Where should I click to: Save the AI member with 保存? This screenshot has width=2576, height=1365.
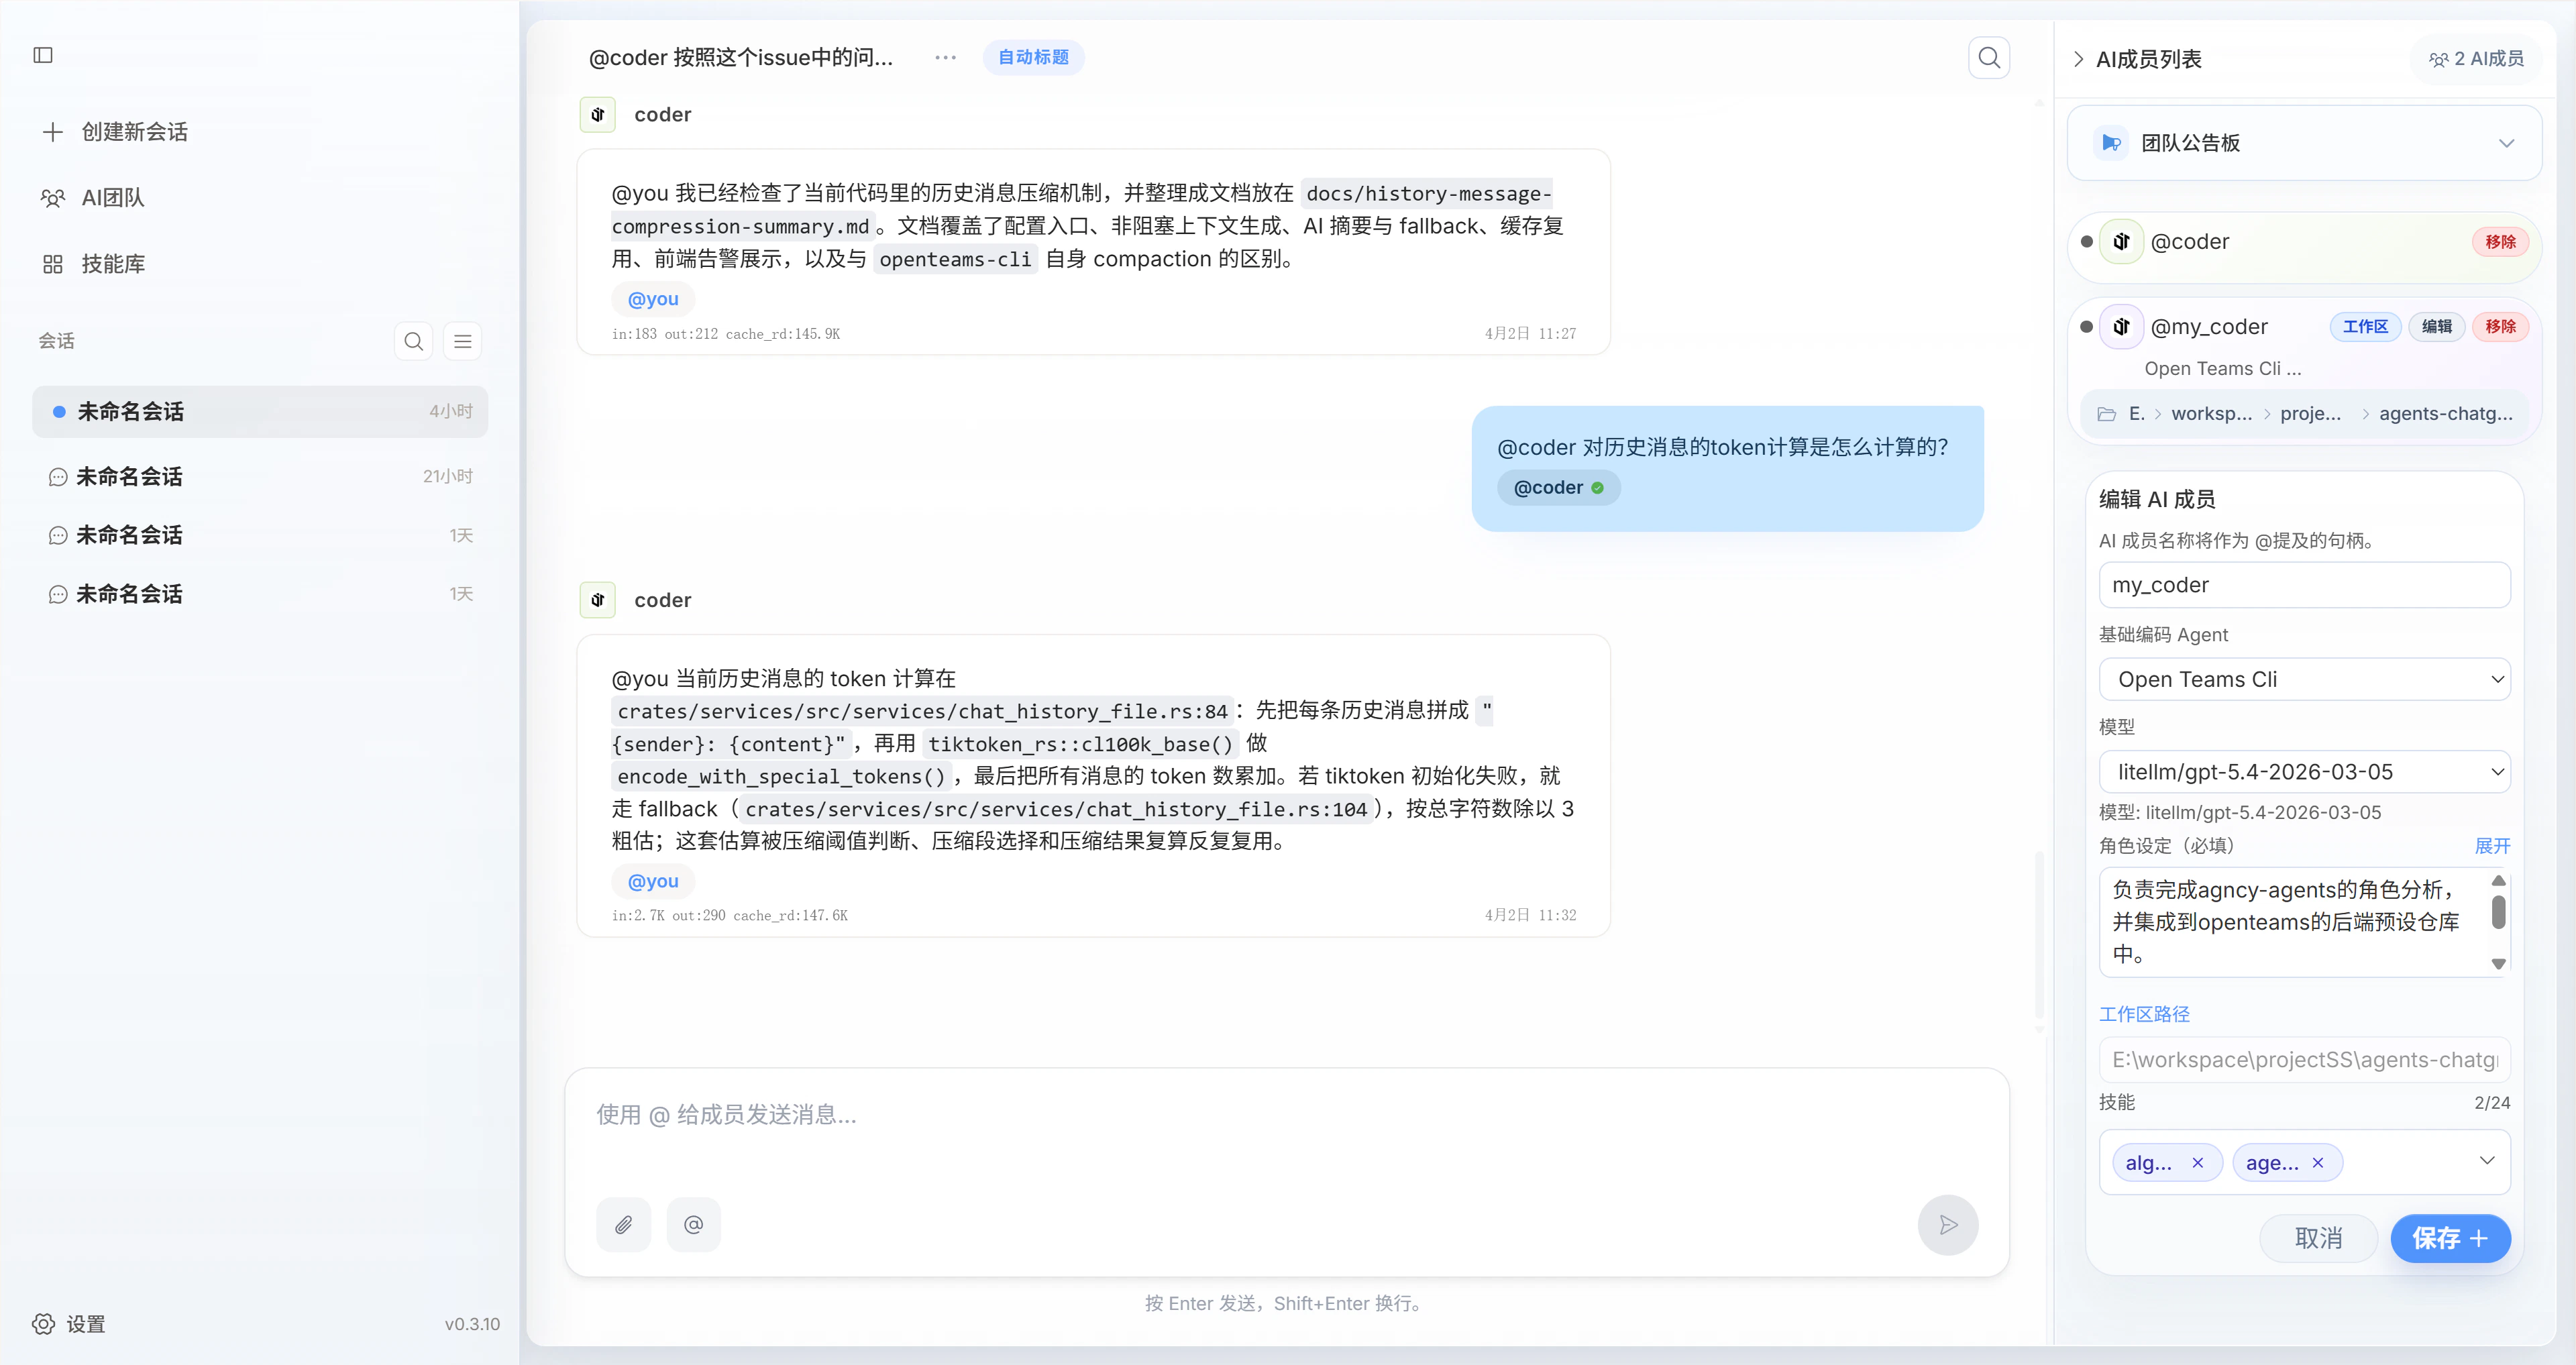point(2450,1238)
